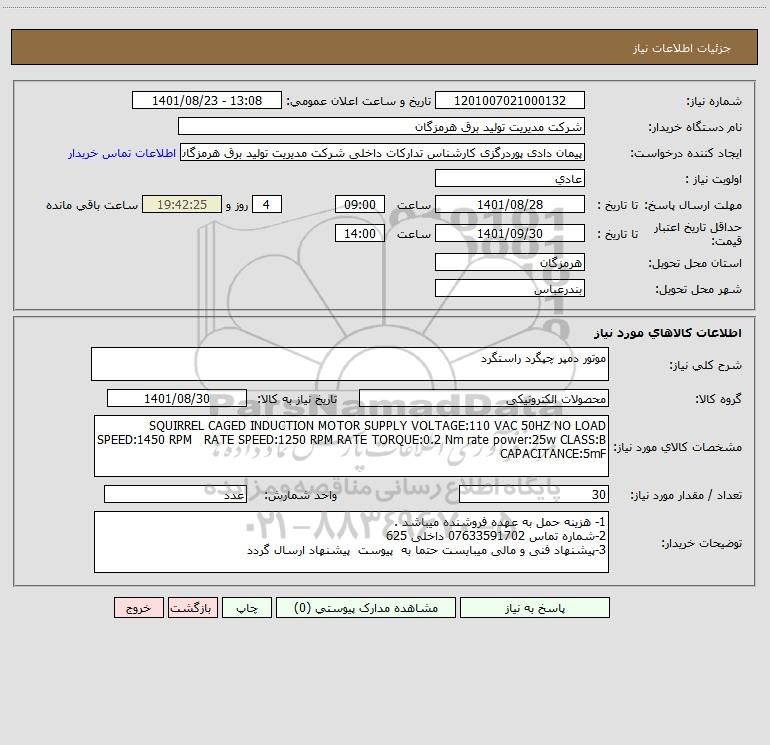
Task: Click the label شماره نیاز:
Action: point(714,102)
